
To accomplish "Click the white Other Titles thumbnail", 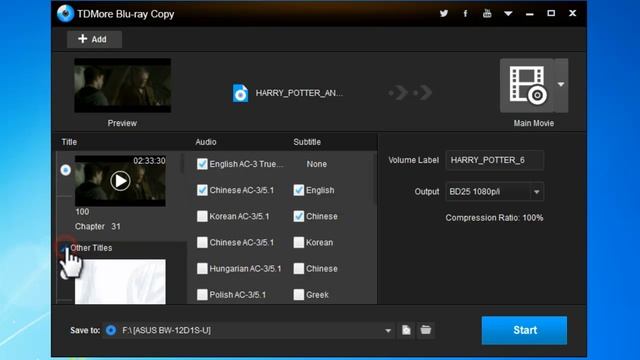I will [x=120, y=282].
